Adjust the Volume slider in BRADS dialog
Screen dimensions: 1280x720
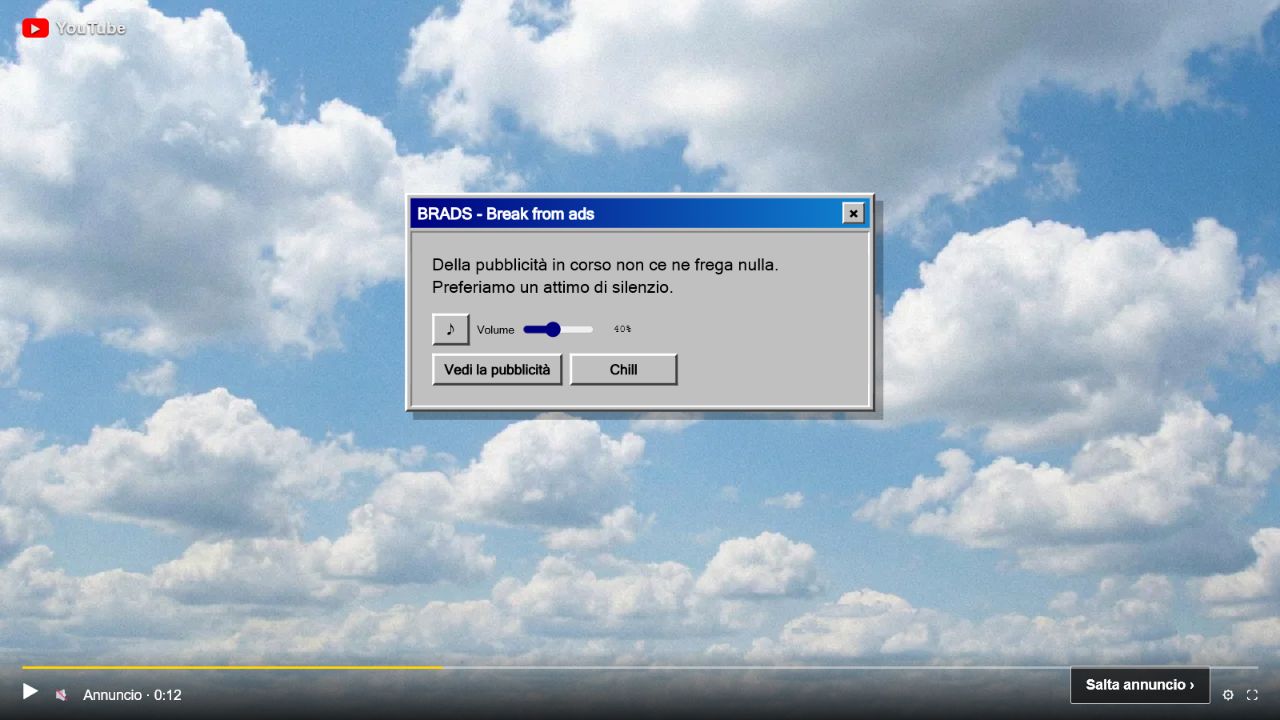[558, 329]
